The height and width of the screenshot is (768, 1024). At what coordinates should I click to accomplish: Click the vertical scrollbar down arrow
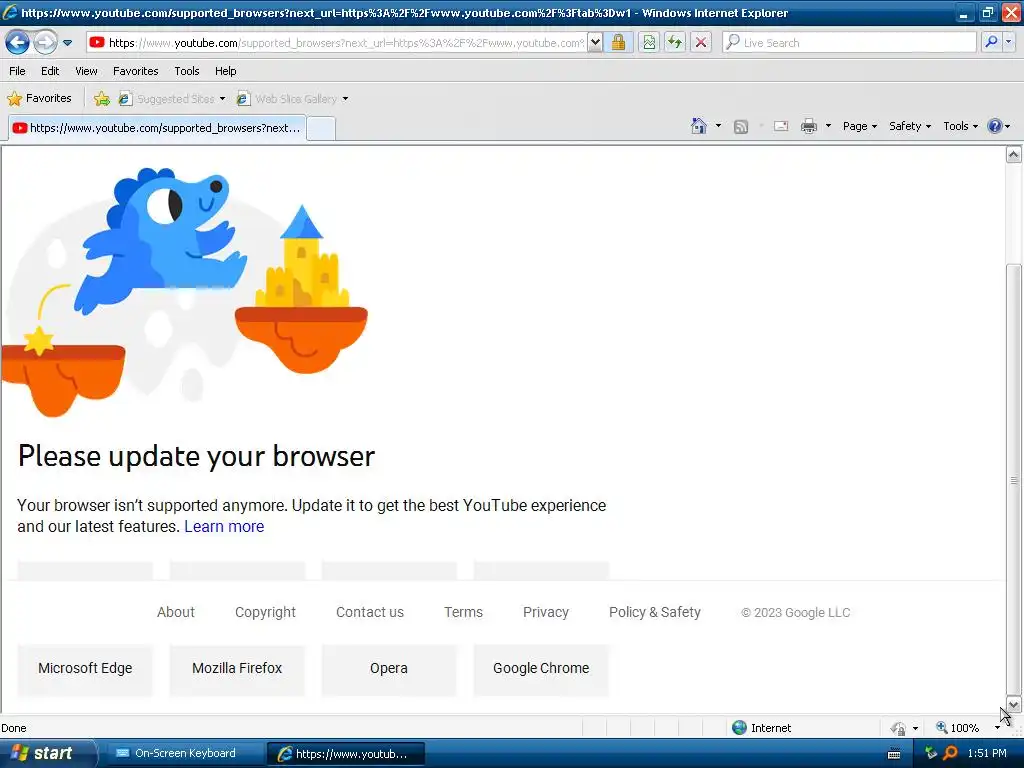tap(1013, 704)
